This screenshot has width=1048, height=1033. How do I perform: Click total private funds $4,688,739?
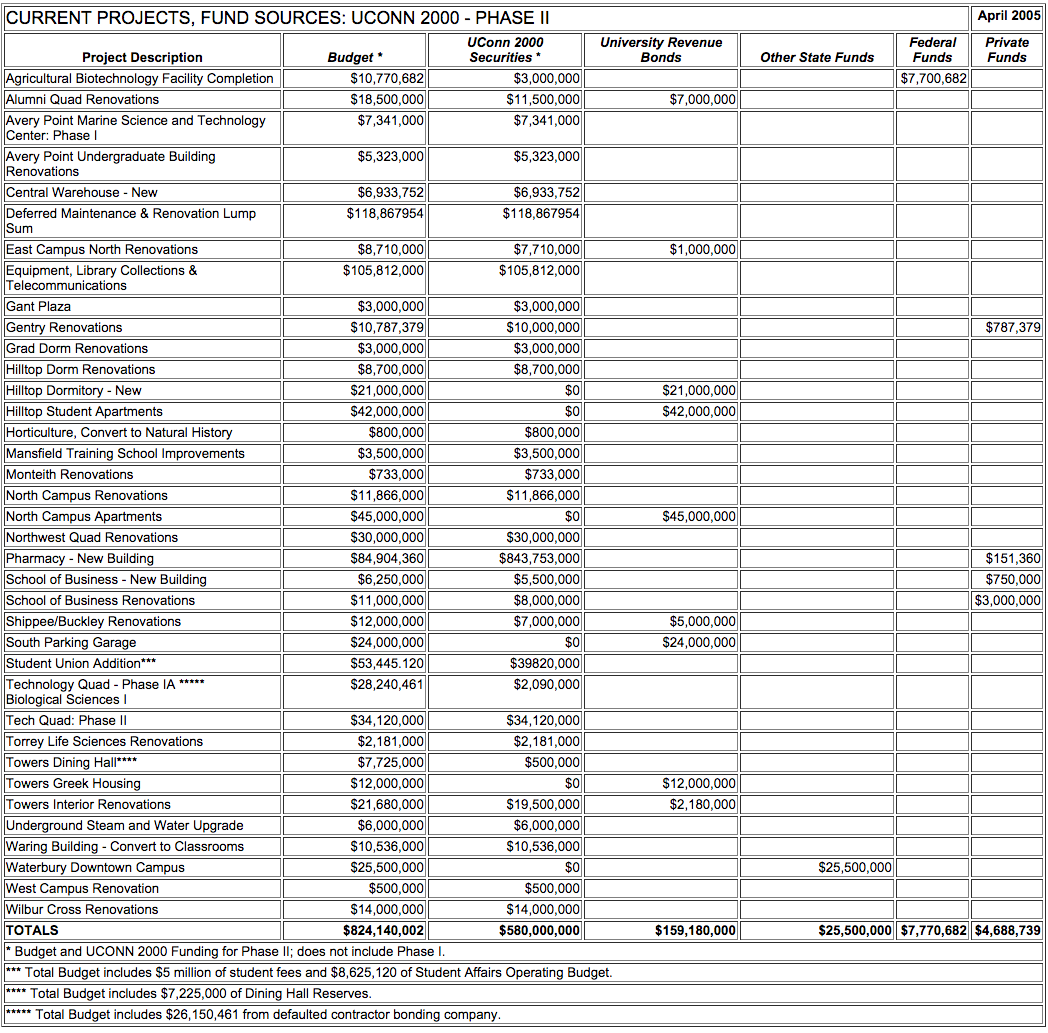click(1007, 930)
